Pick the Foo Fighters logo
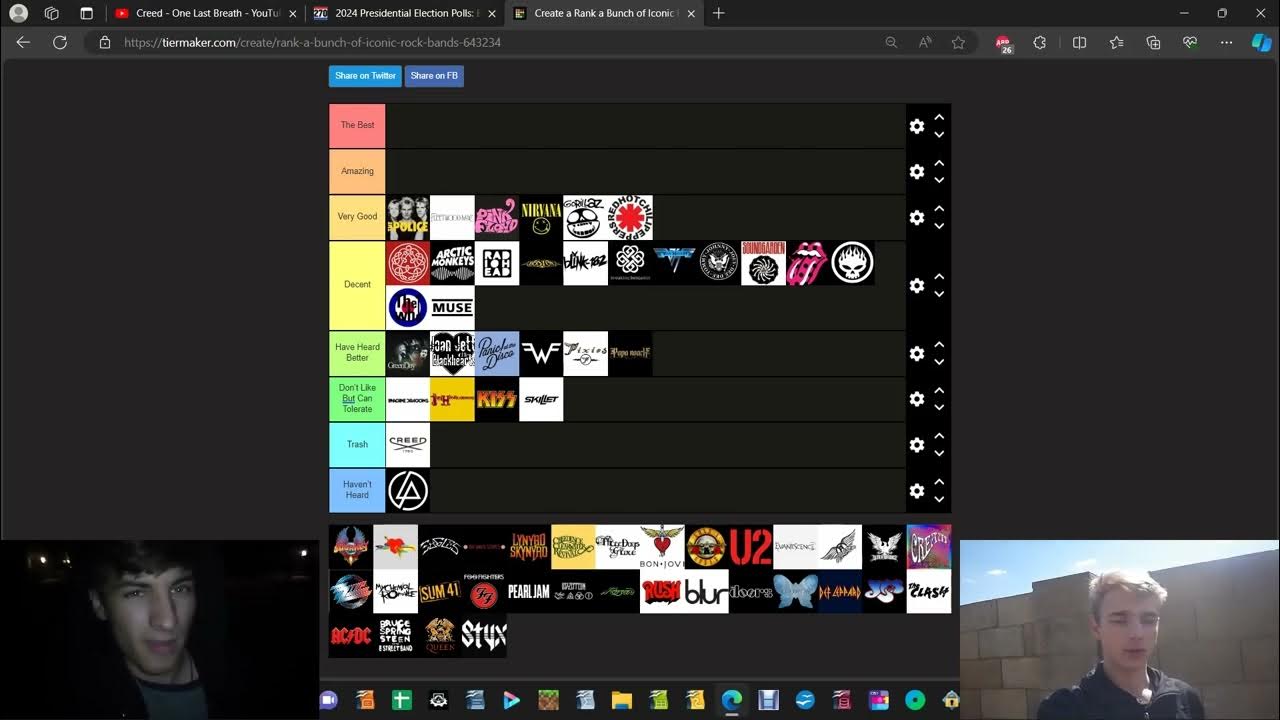 coord(484,591)
